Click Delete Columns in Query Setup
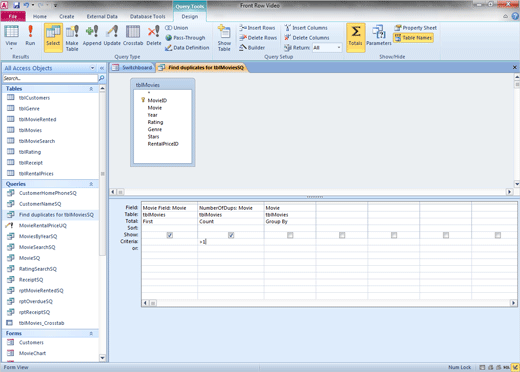Screen dimensions: 520x372 coord(307,38)
